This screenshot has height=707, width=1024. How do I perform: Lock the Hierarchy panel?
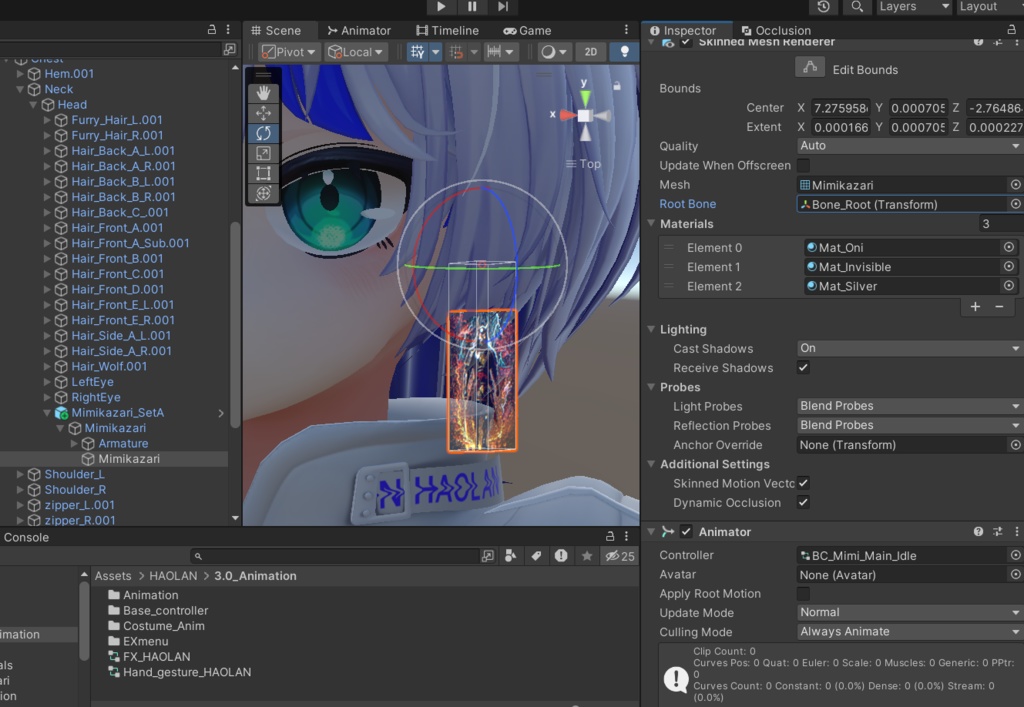[212, 29]
